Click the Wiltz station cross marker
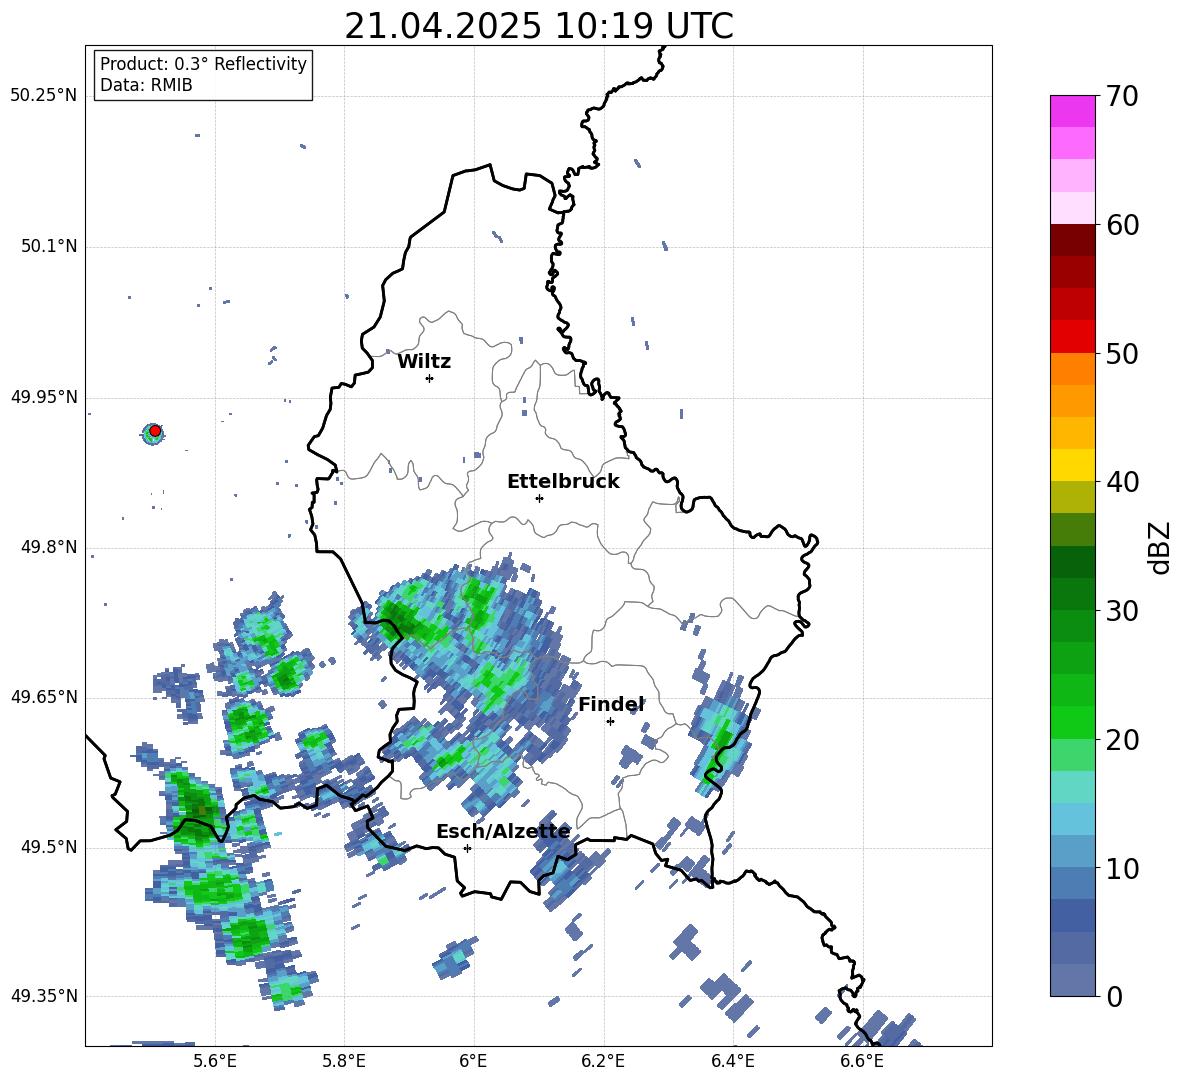 point(430,378)
